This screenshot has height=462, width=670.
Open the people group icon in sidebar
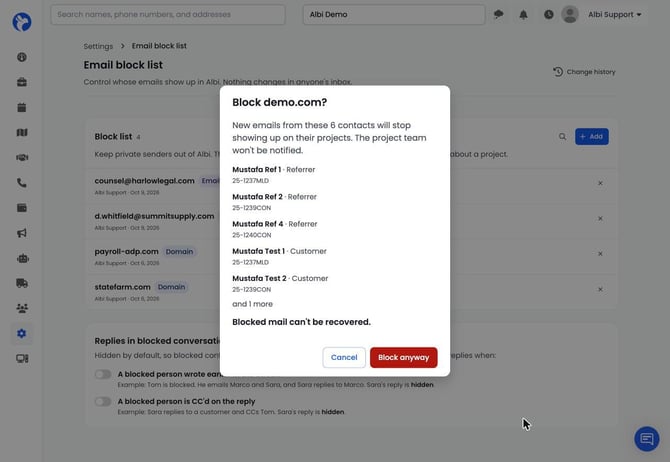coord(22,308)
